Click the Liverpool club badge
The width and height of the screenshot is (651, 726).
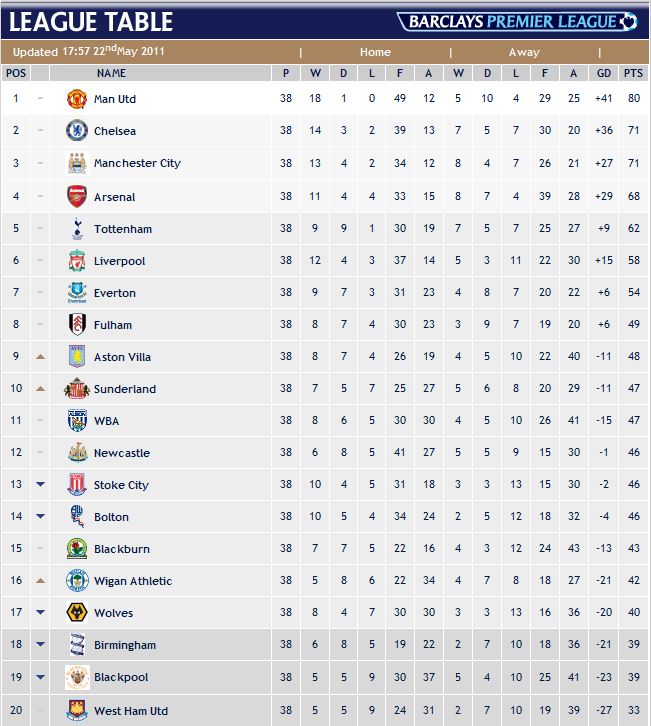coord(77,261)
